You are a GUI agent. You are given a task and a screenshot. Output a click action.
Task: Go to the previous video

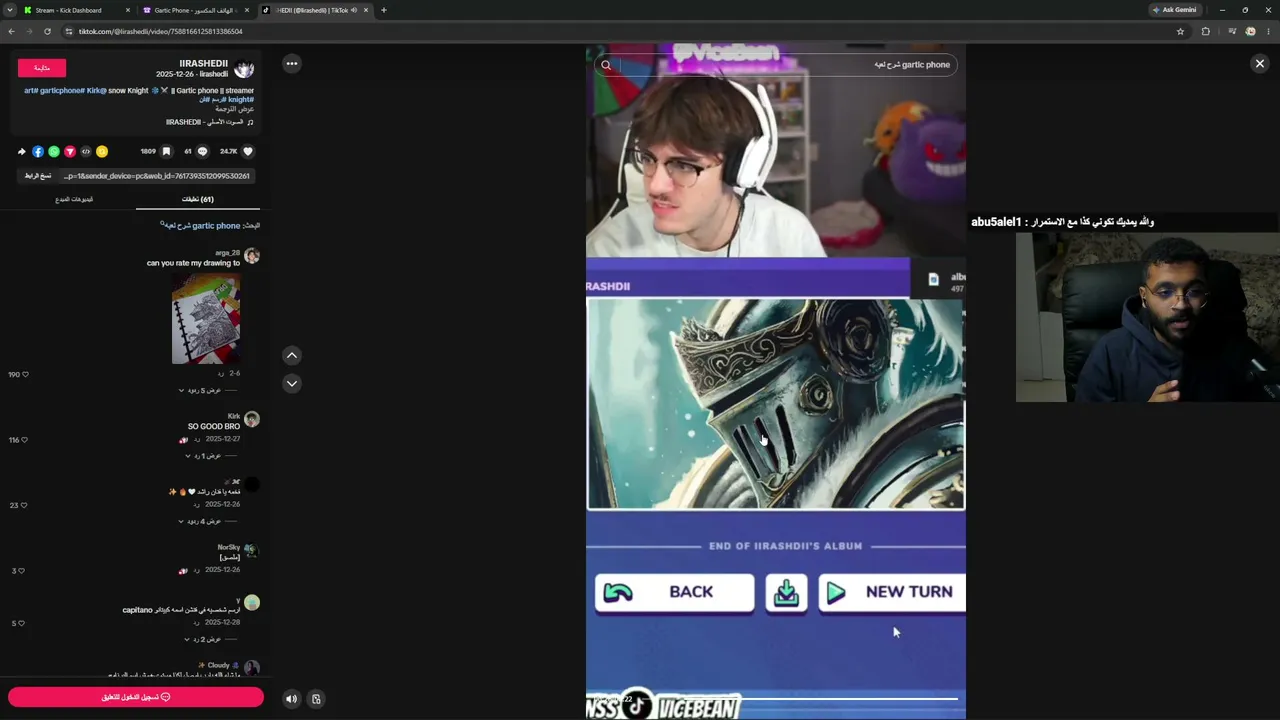[292, 355]
